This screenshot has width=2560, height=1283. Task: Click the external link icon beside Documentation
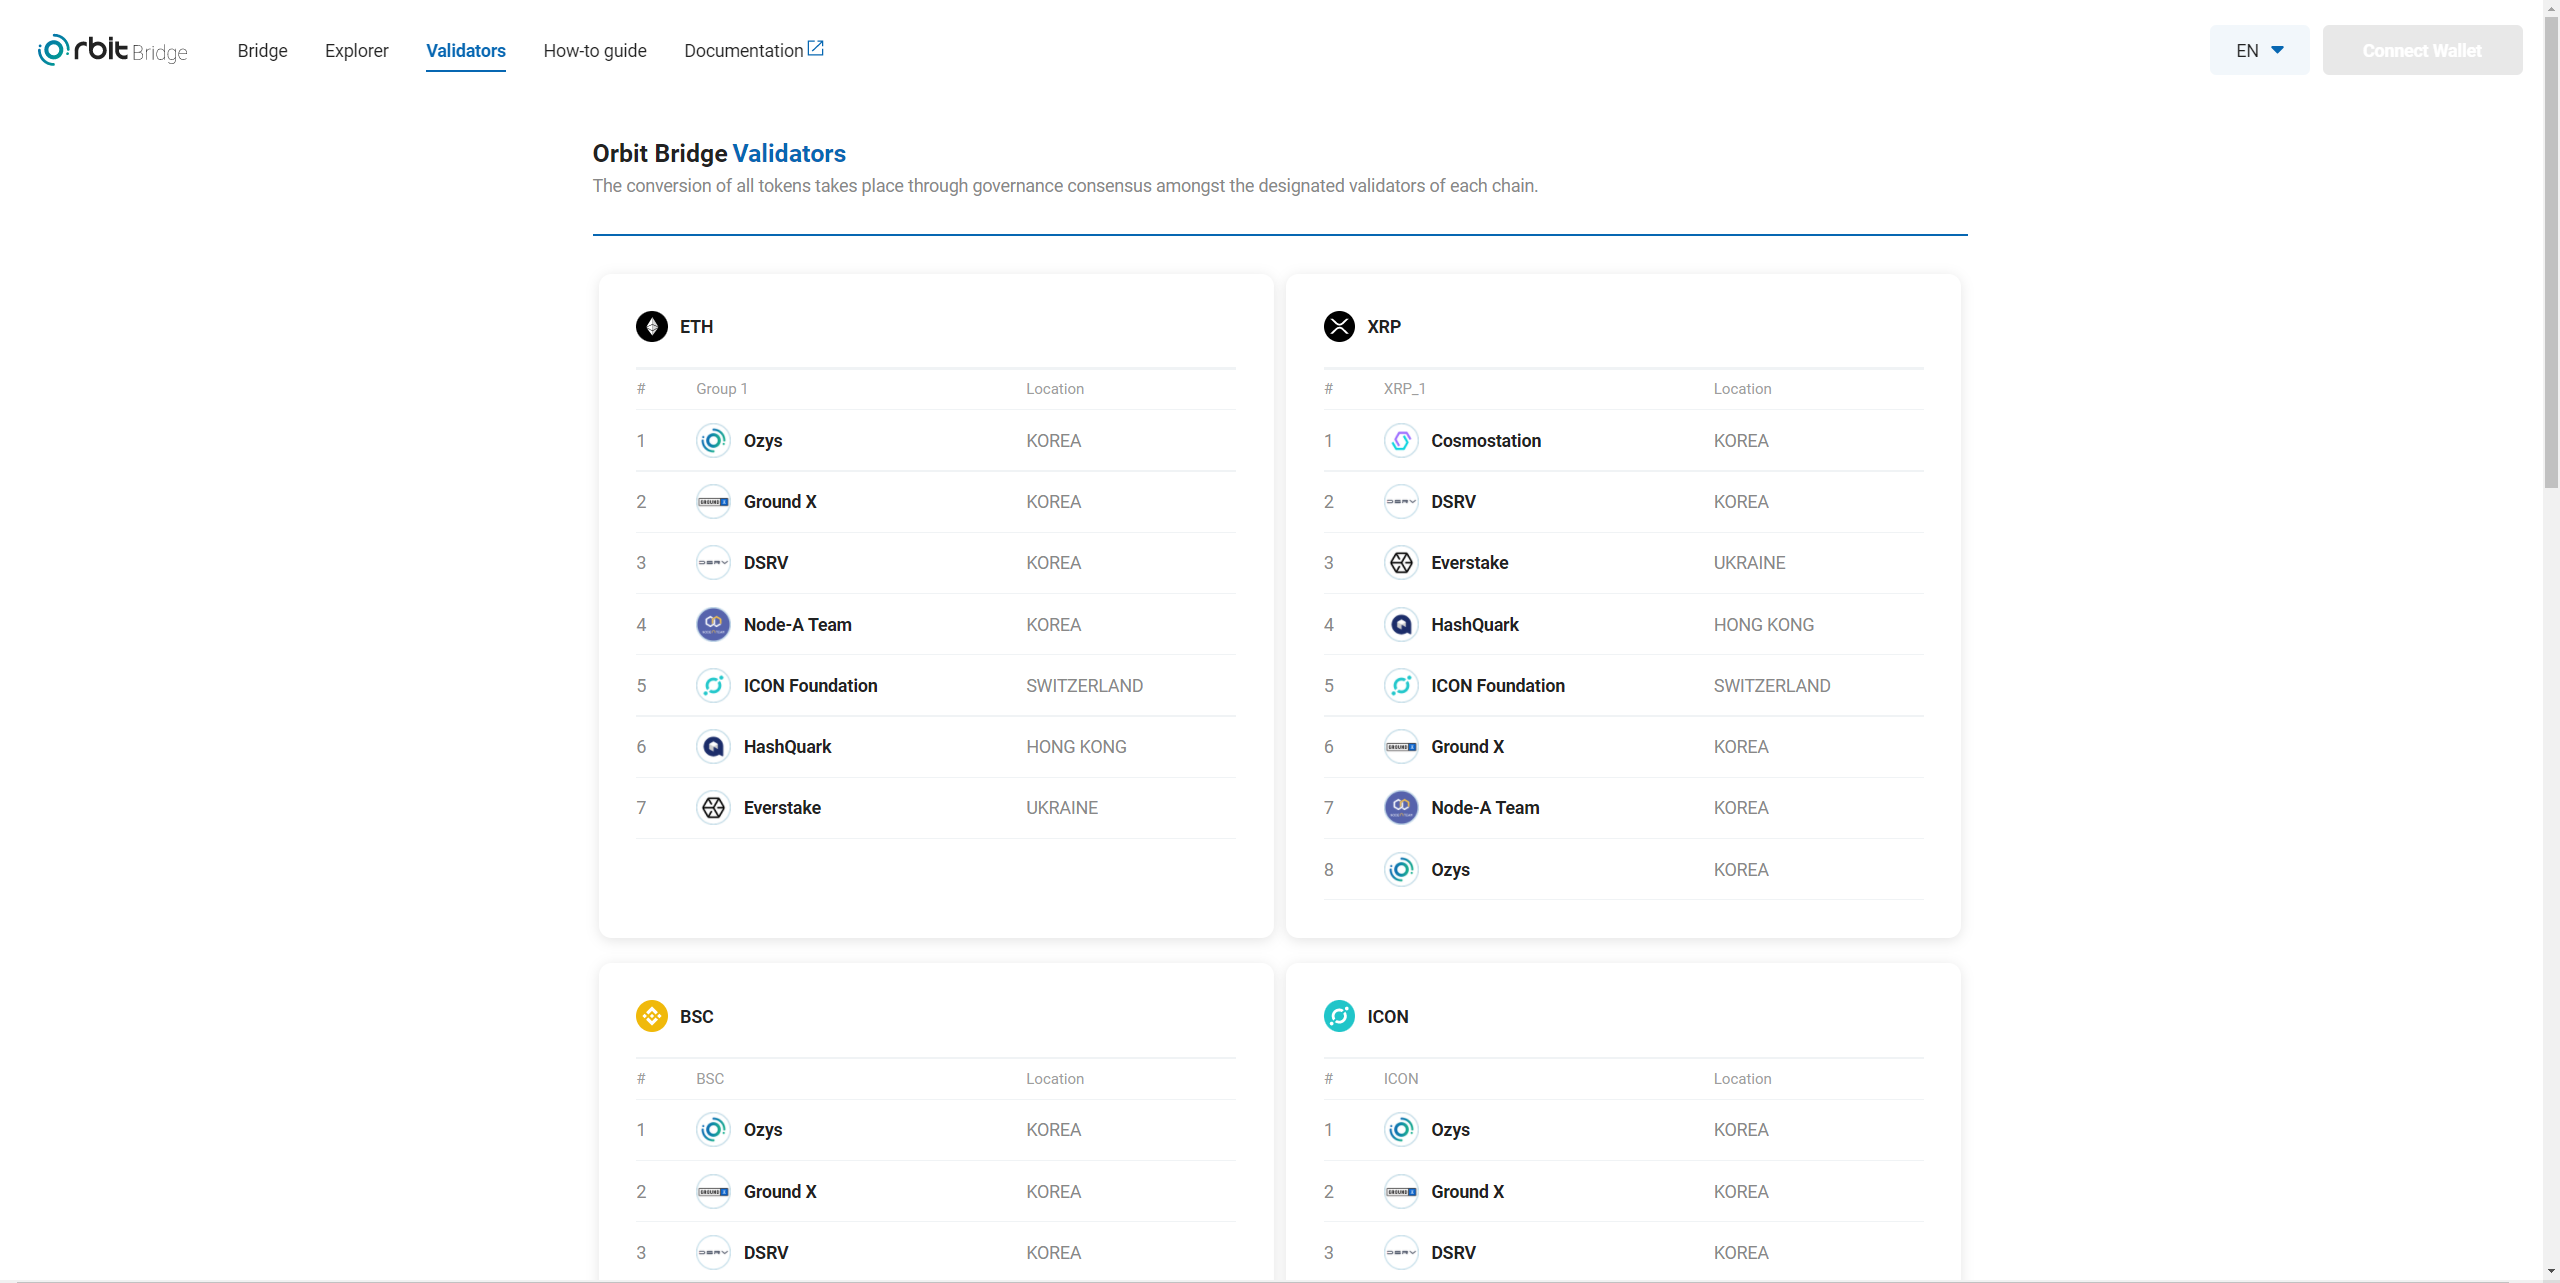coord(816,48)
